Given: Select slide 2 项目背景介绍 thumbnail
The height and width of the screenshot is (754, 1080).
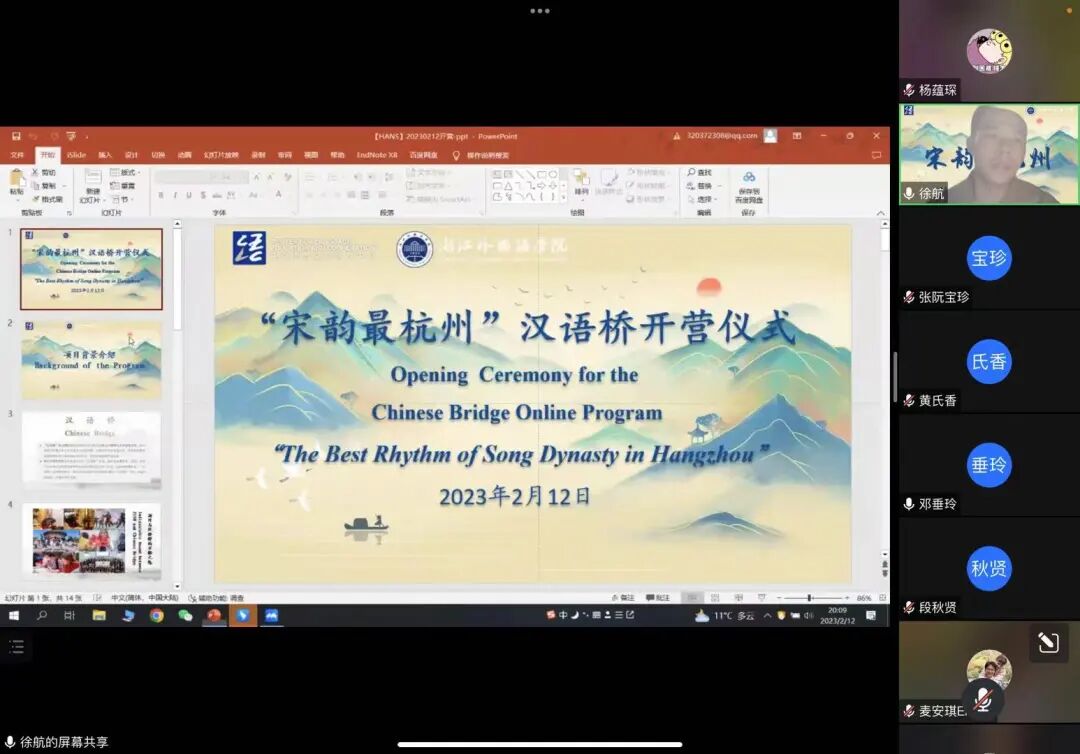Looking at the screenshot, I should tap(92, 360).
